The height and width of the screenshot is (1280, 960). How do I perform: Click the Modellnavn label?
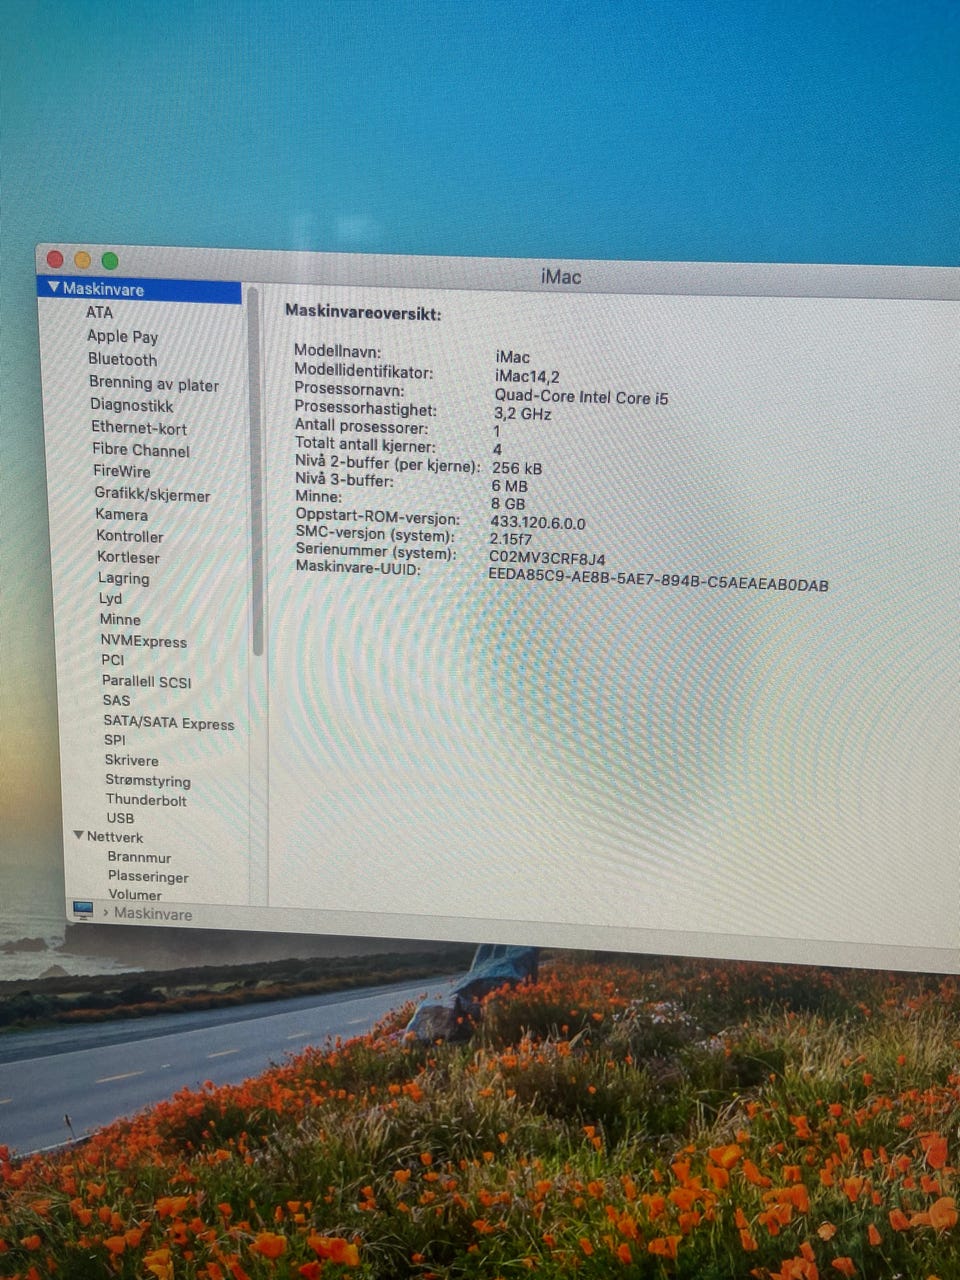(337, 351)
